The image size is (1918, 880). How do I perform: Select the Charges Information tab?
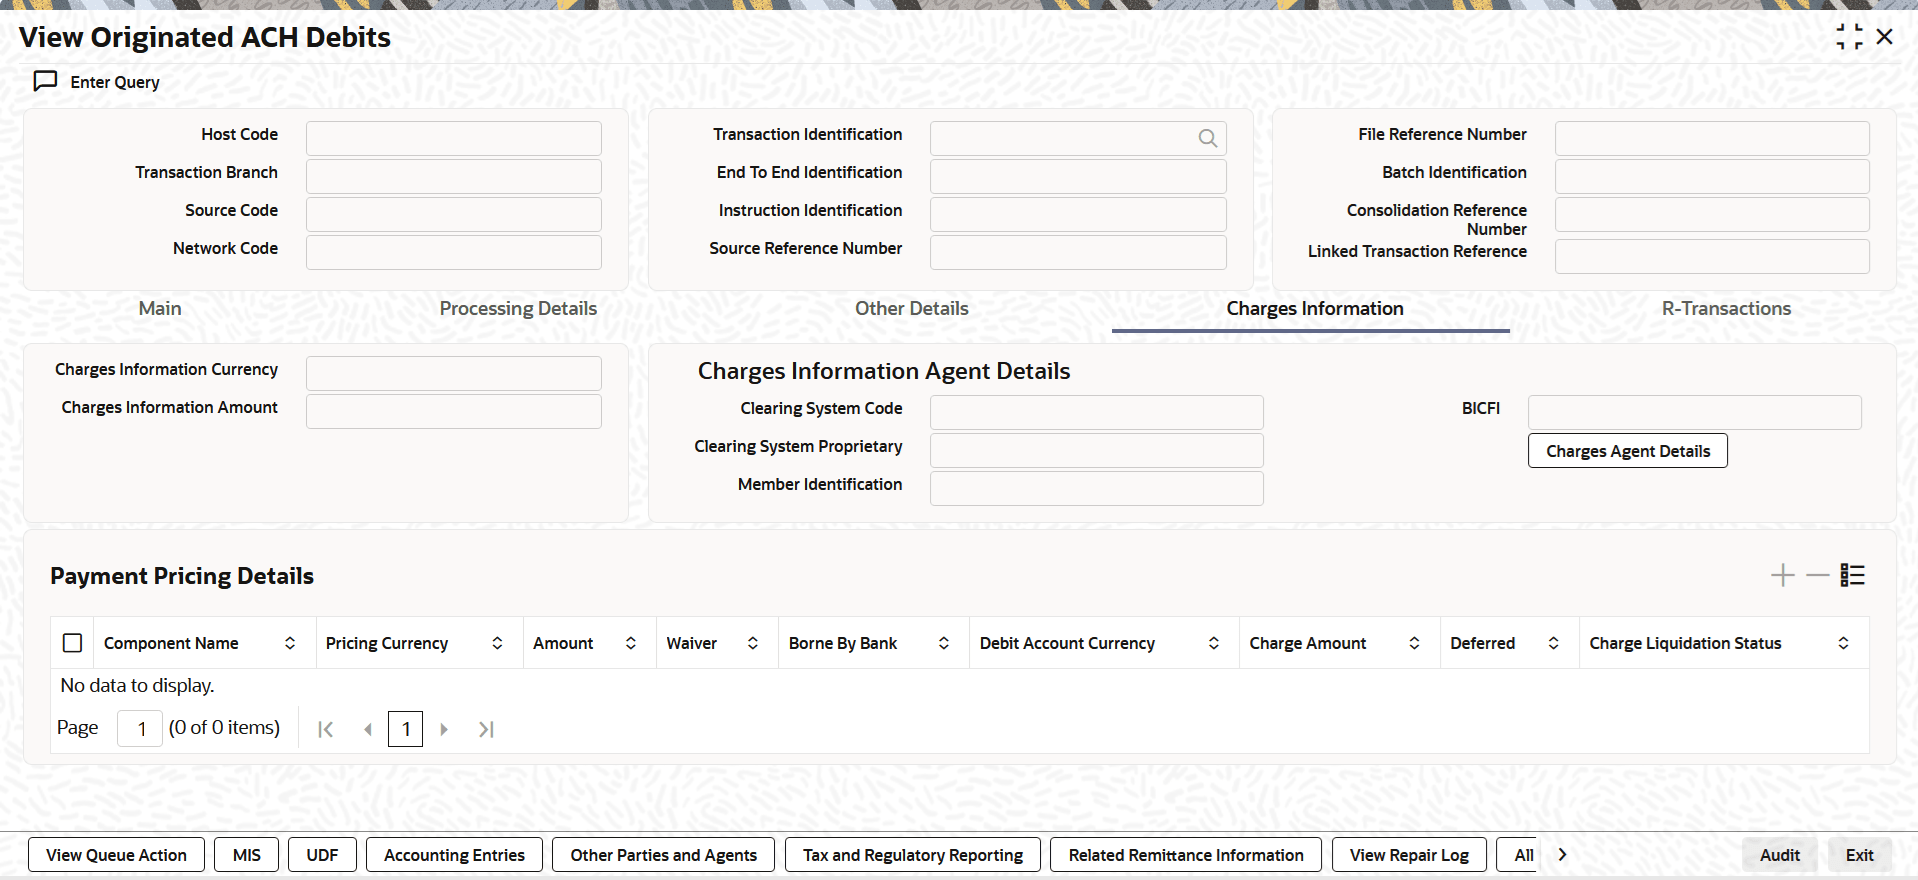1315,309
